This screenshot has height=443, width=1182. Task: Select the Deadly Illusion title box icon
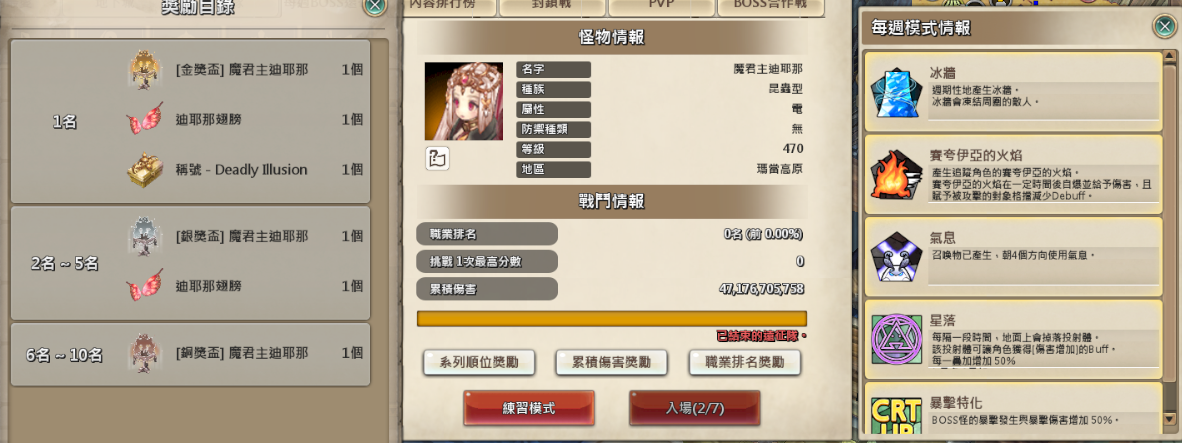tap(144, 170)
